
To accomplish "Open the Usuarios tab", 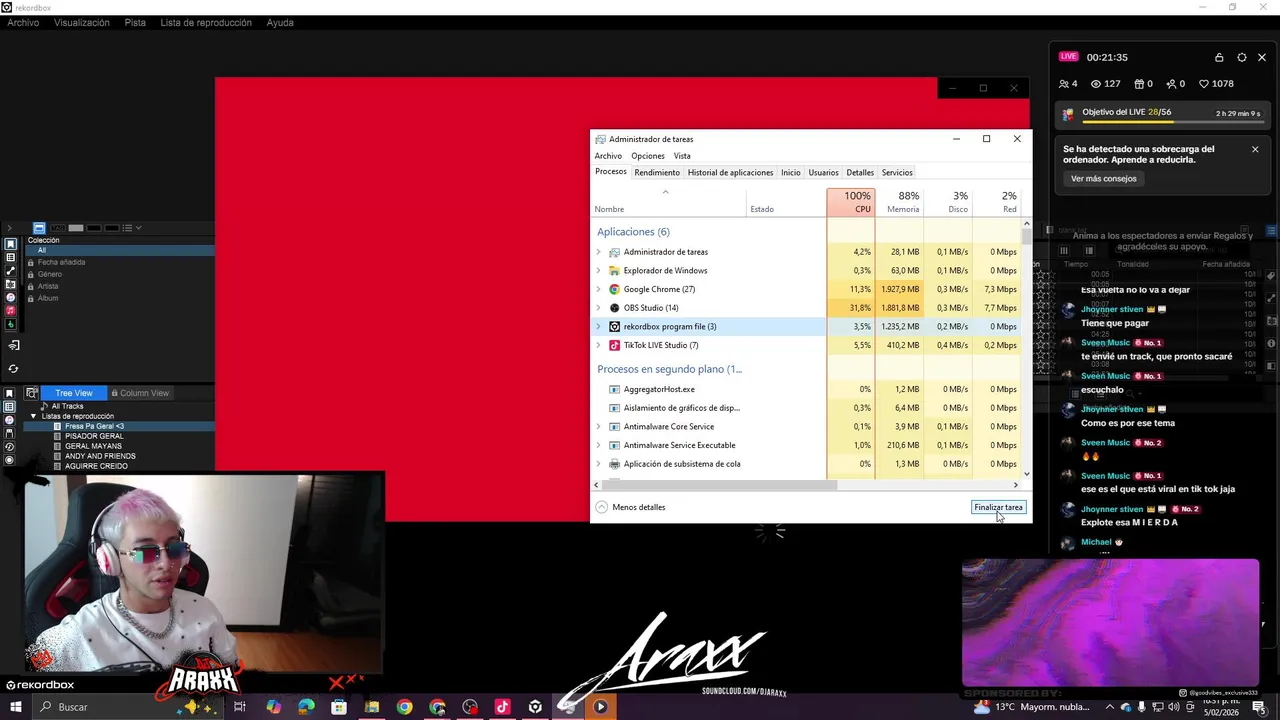I will 824,172.
